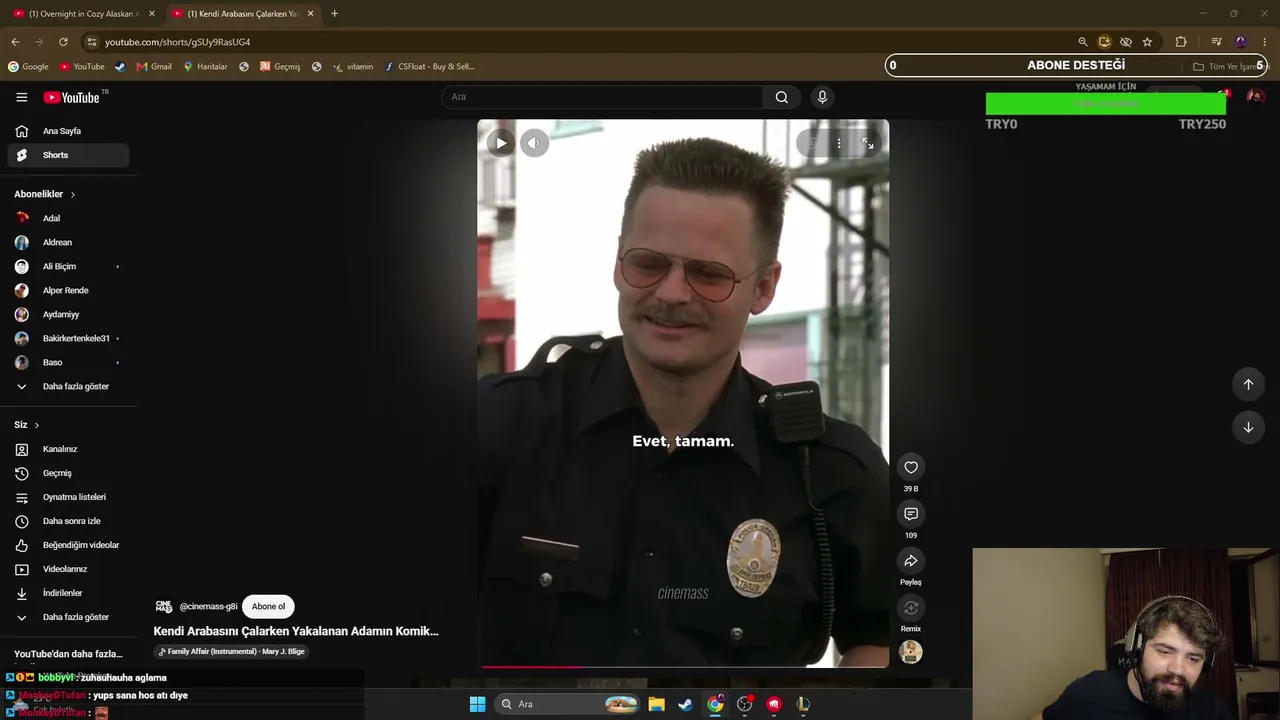Open File Explorer from the taskbar
The height and width of the screenshot is (720, 1280).
(x=656, y=704)
